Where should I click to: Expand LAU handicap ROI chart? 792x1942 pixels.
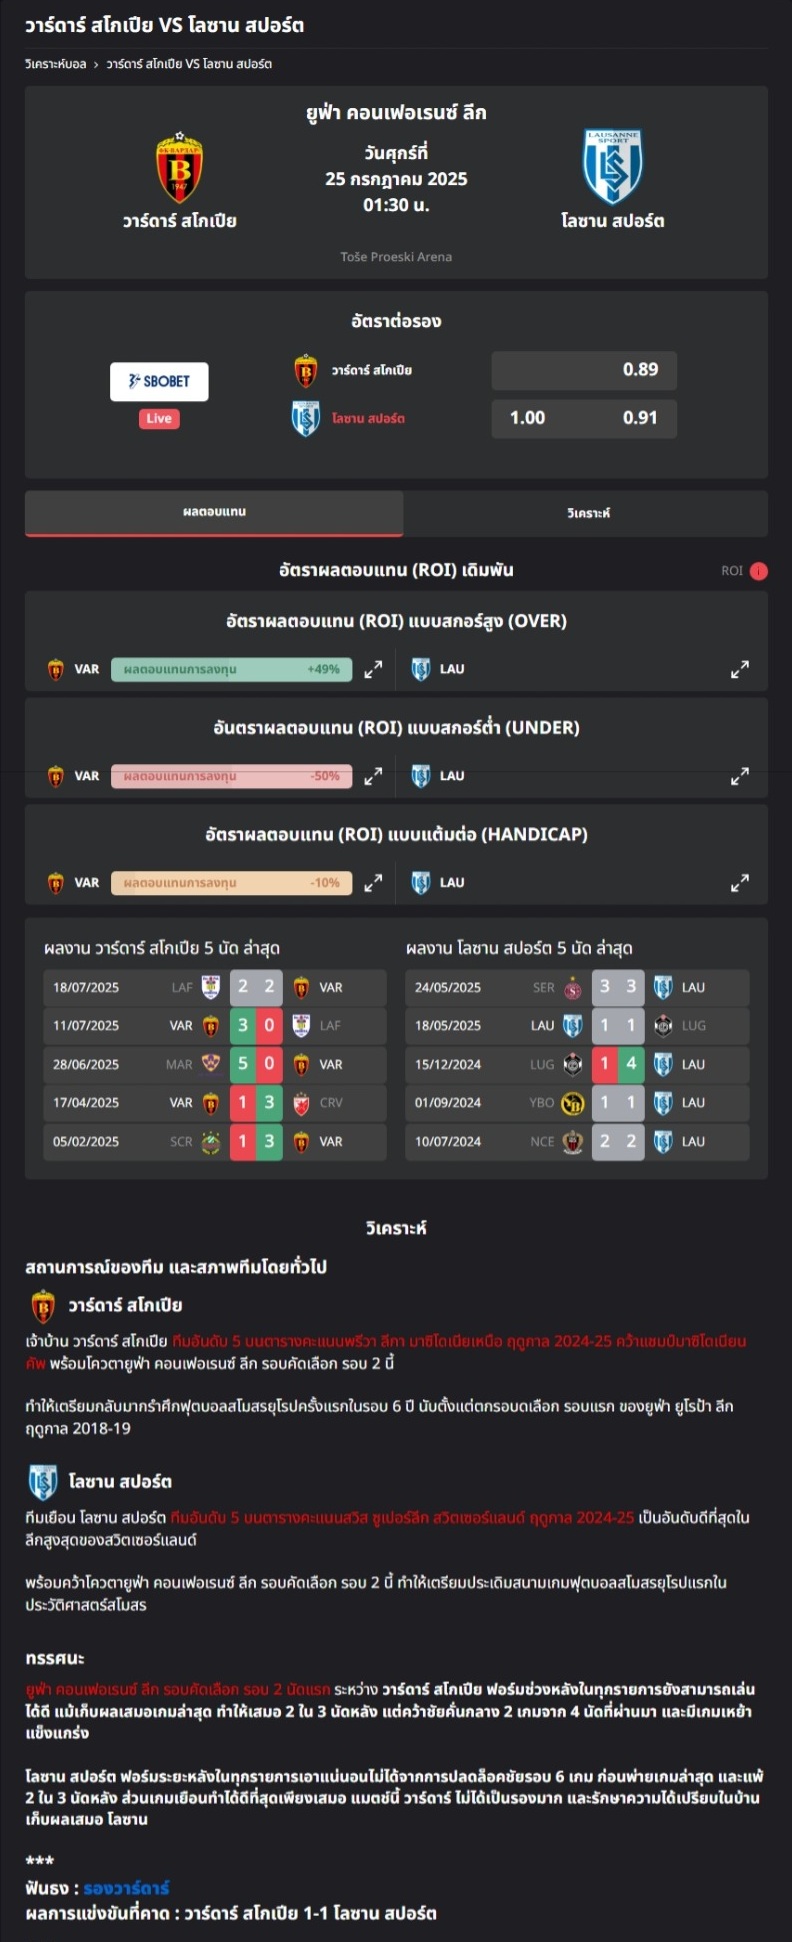[x=740, y=883]
